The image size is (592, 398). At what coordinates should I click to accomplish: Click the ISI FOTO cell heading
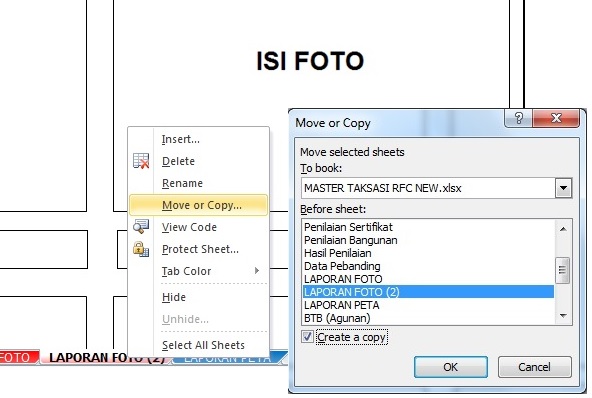(x=310, y=61)
